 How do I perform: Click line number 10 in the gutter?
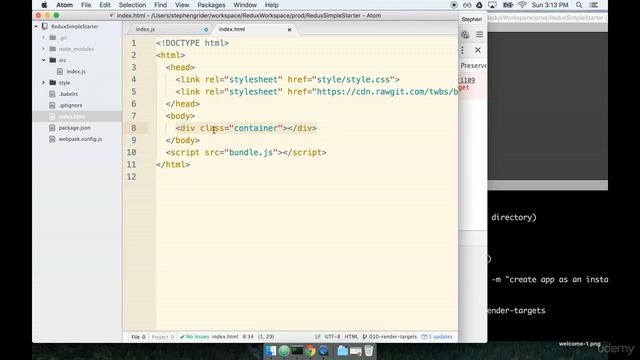(131, 152)
